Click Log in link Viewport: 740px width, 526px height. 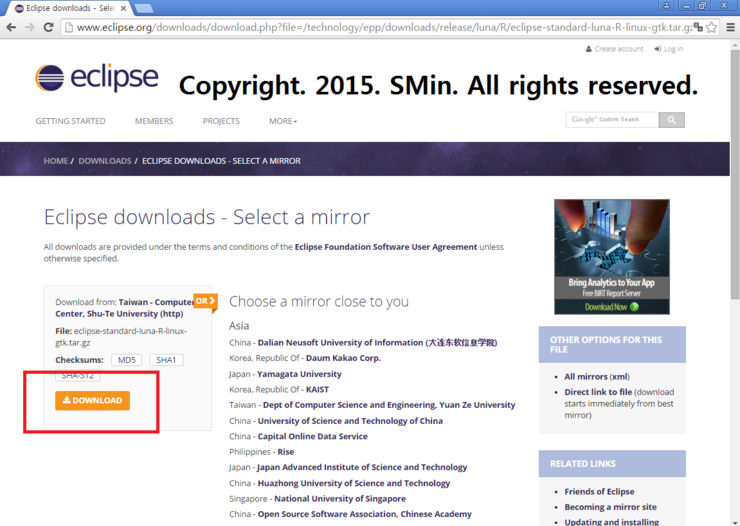[669, 49]
